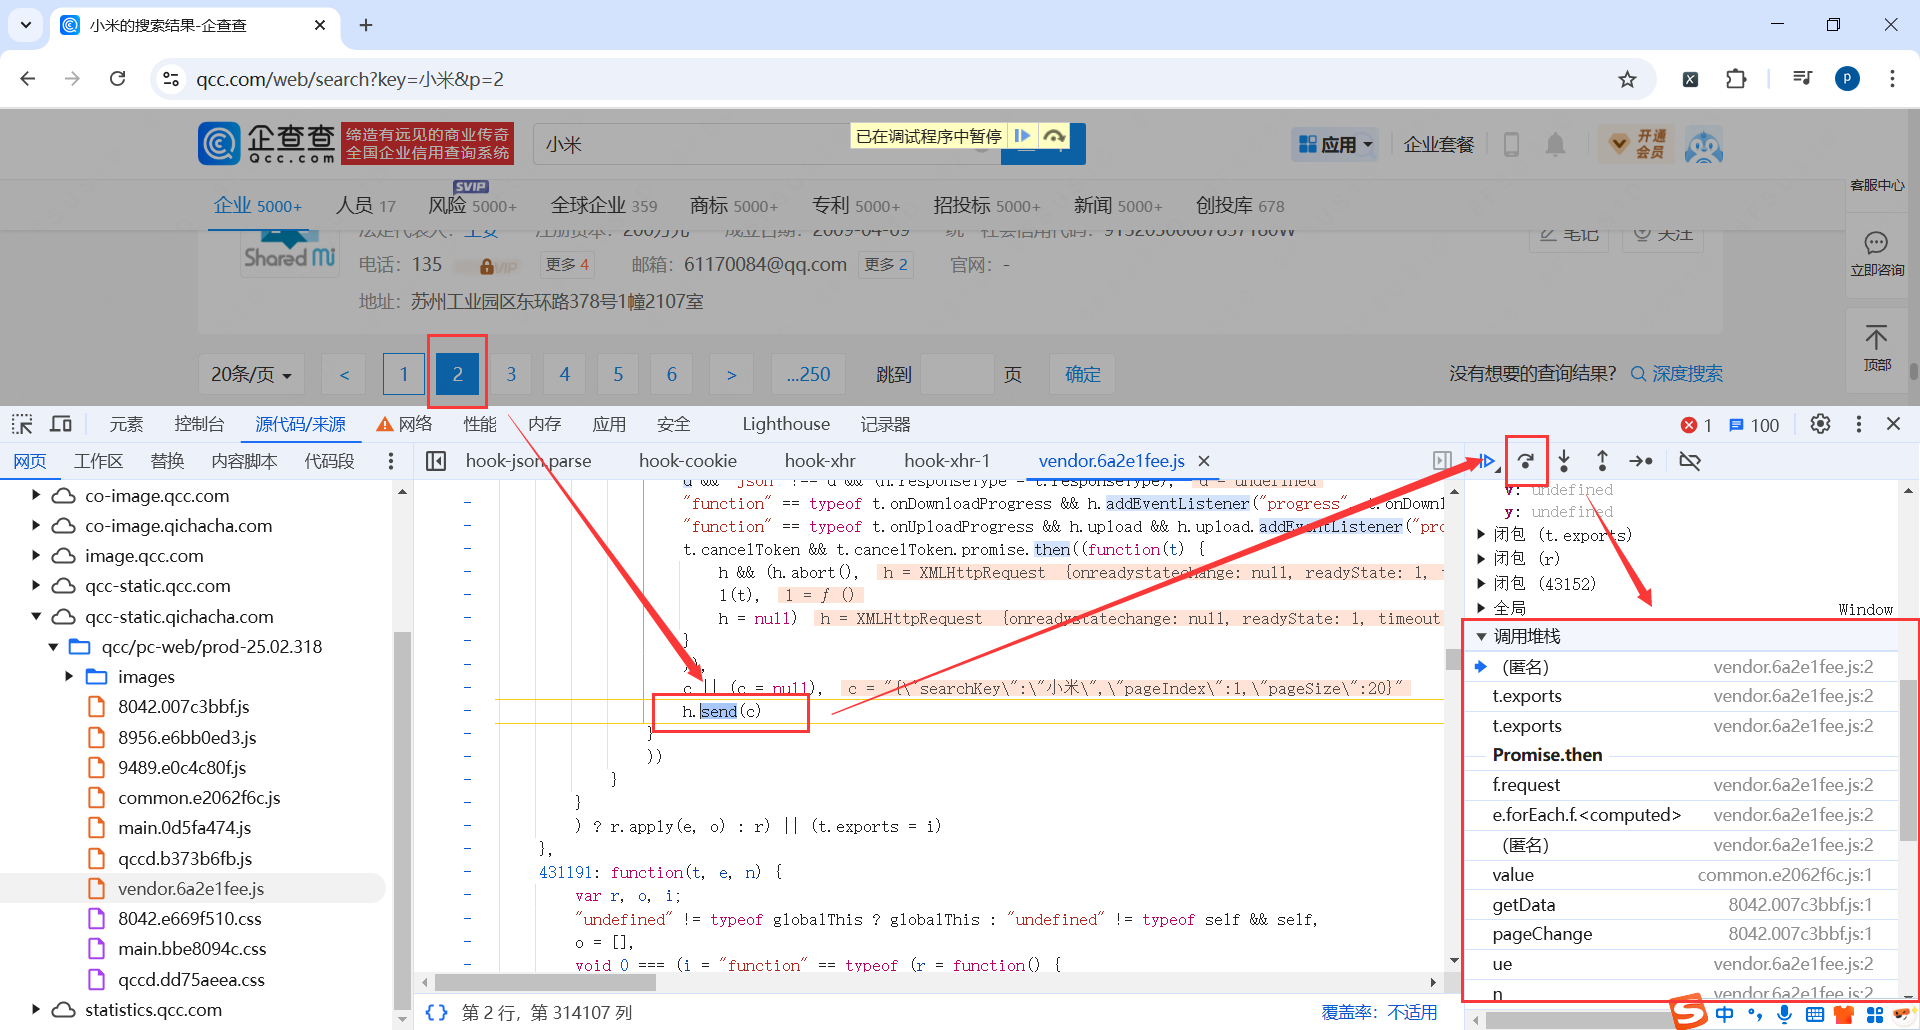The image size is (1920, 1030).
Task: Expand the qcc-static.qcc.com tree node
Action: click(x=36, y=585)
